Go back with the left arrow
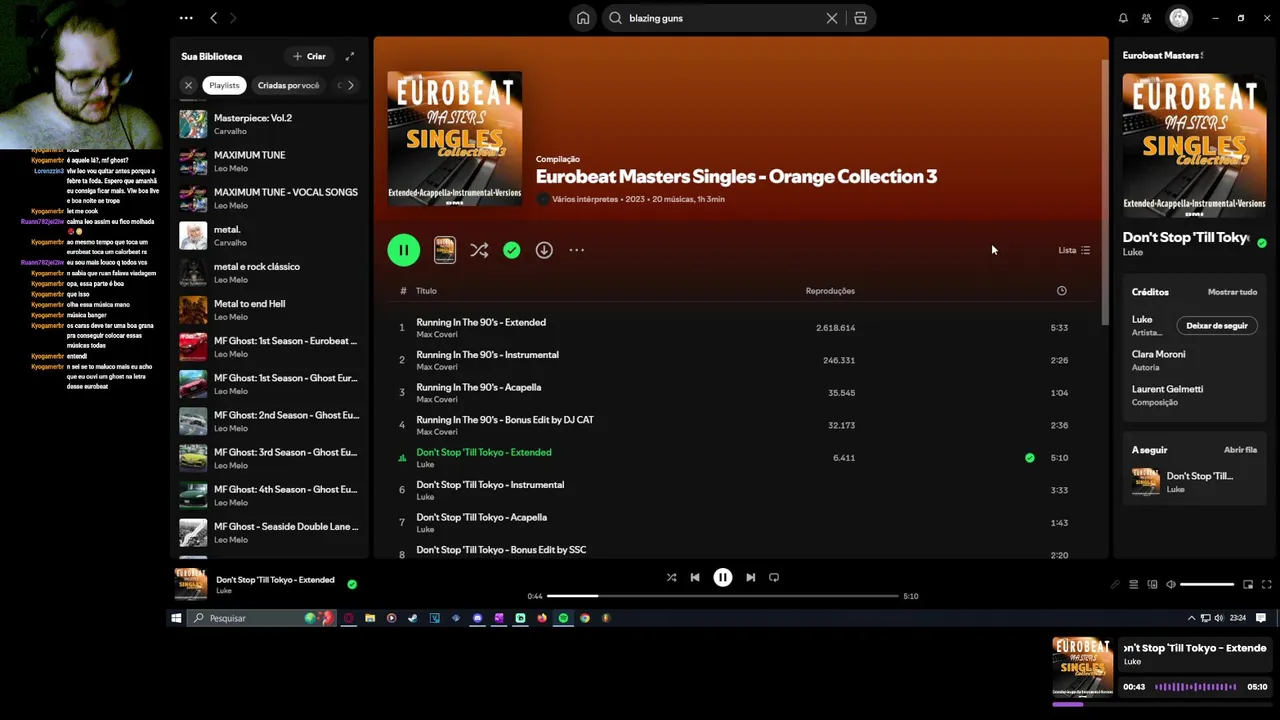This screenshot has width=1280, height=720. 213,18
